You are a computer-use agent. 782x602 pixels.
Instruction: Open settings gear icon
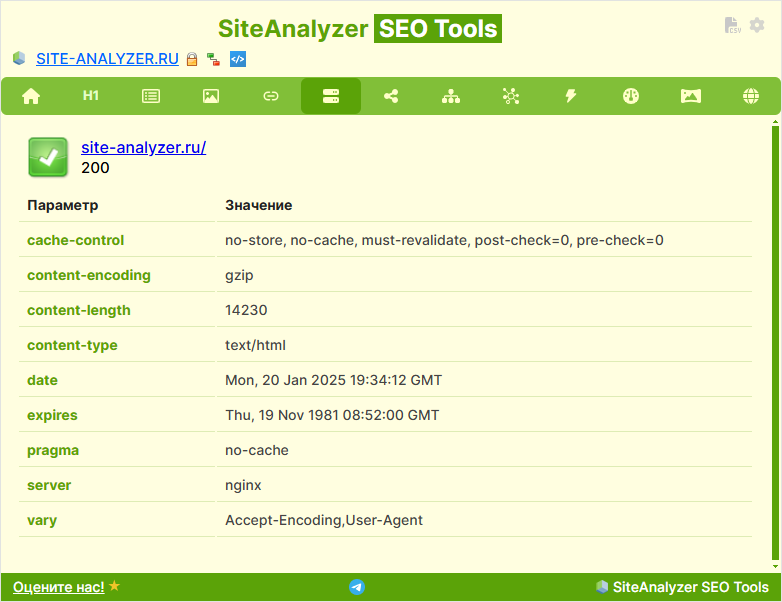tap(757, 25)
